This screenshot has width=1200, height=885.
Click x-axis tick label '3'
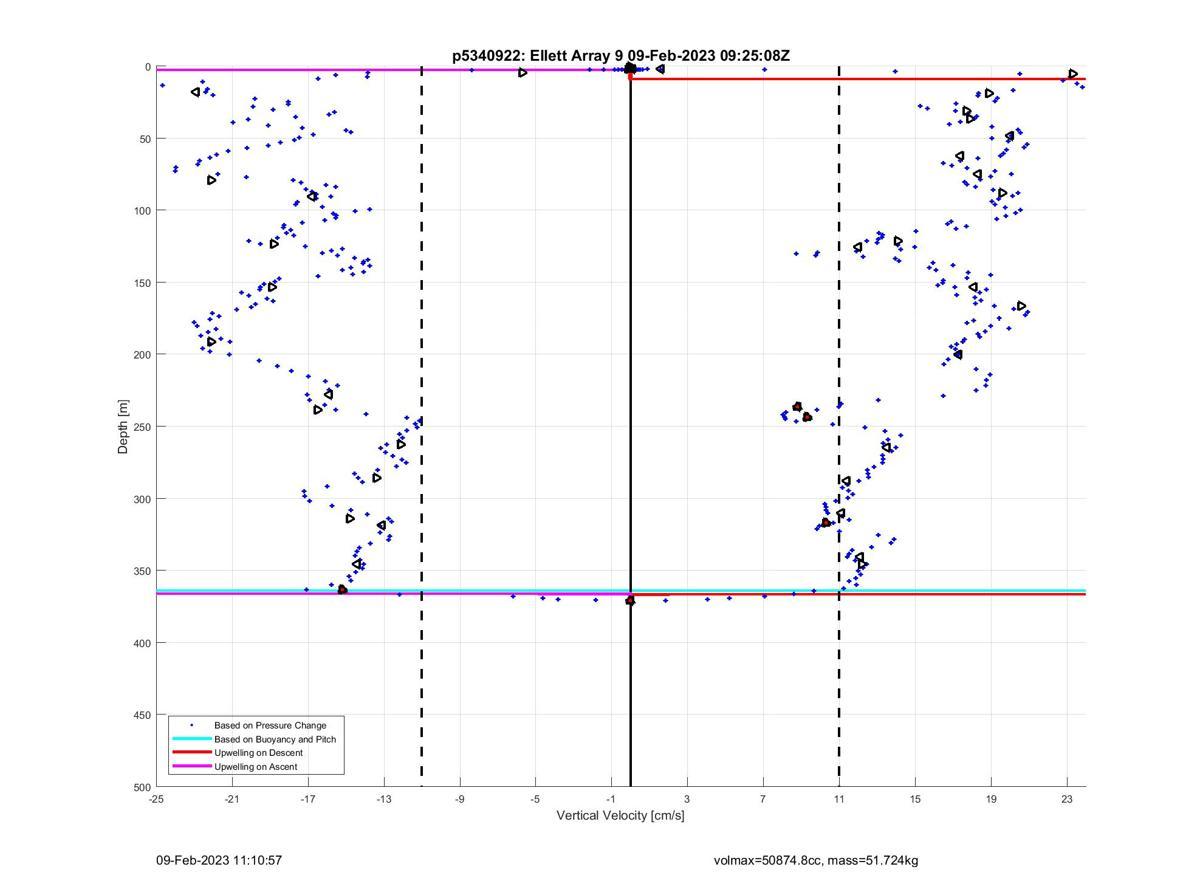pyautogui.click(x=687, y=798)
